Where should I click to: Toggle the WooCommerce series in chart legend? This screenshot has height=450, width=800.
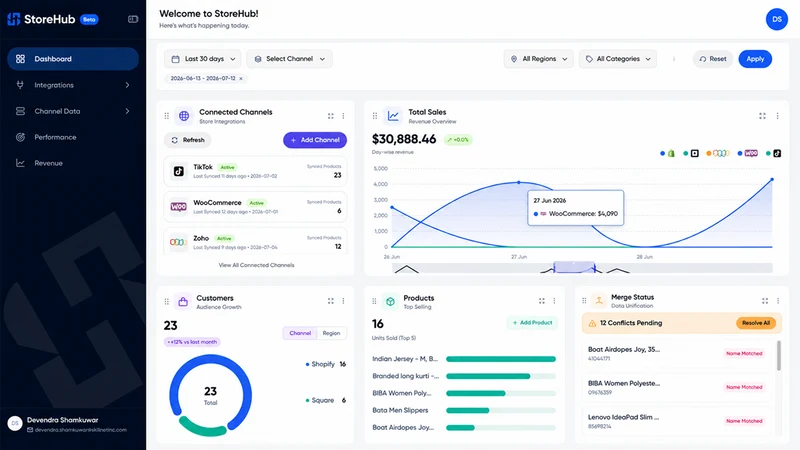pos(747,153)
